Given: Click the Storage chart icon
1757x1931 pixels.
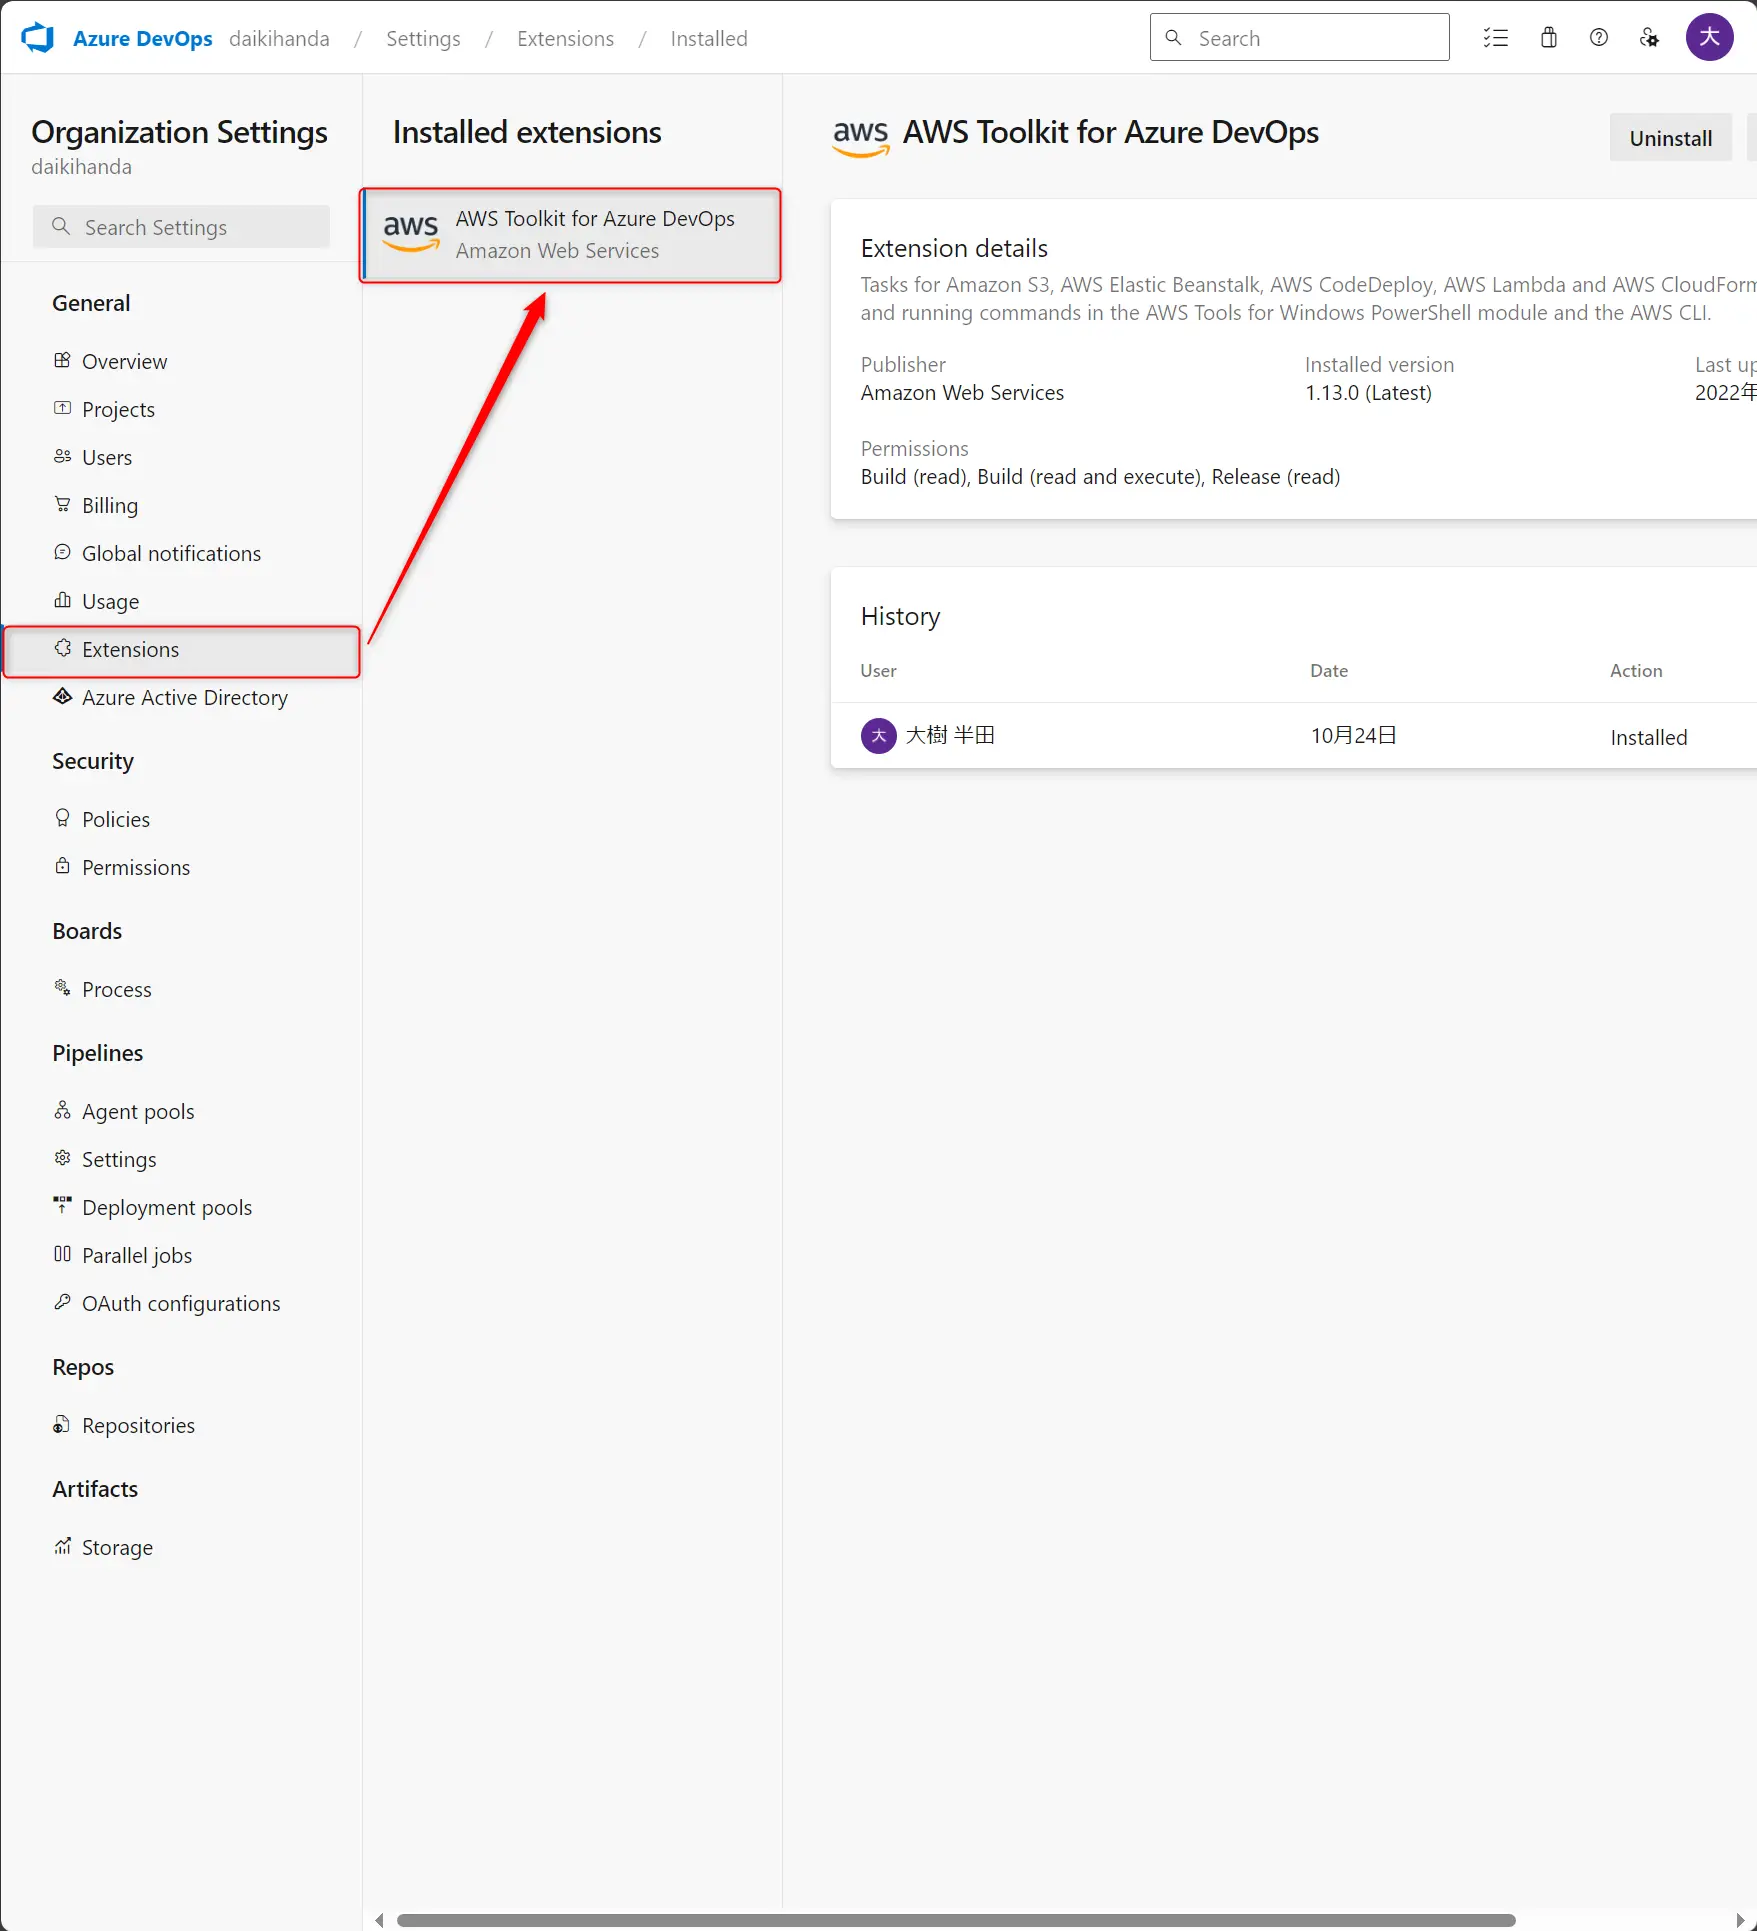Looking at the screenshot, I should click(x=62, y=1546).
